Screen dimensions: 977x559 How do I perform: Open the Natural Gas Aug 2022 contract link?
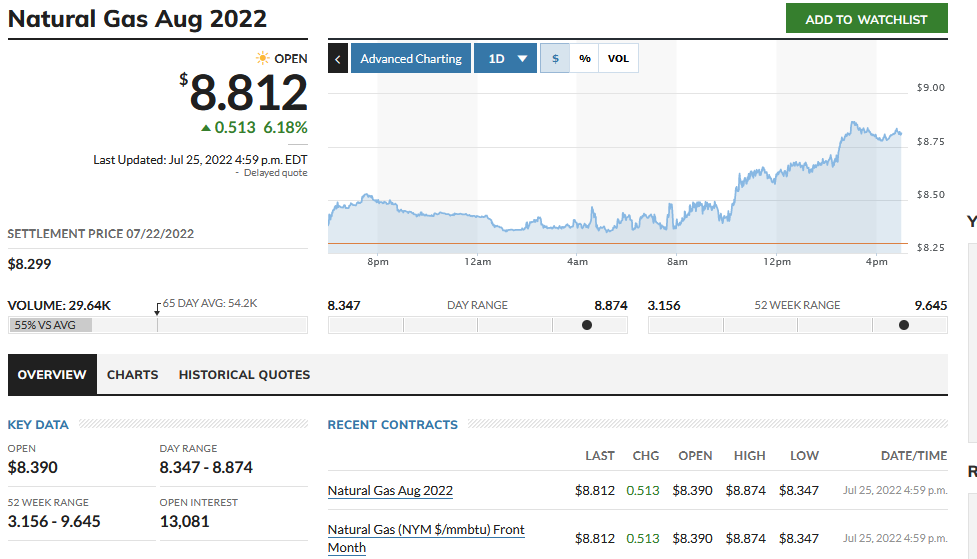[x=390, y=490]
